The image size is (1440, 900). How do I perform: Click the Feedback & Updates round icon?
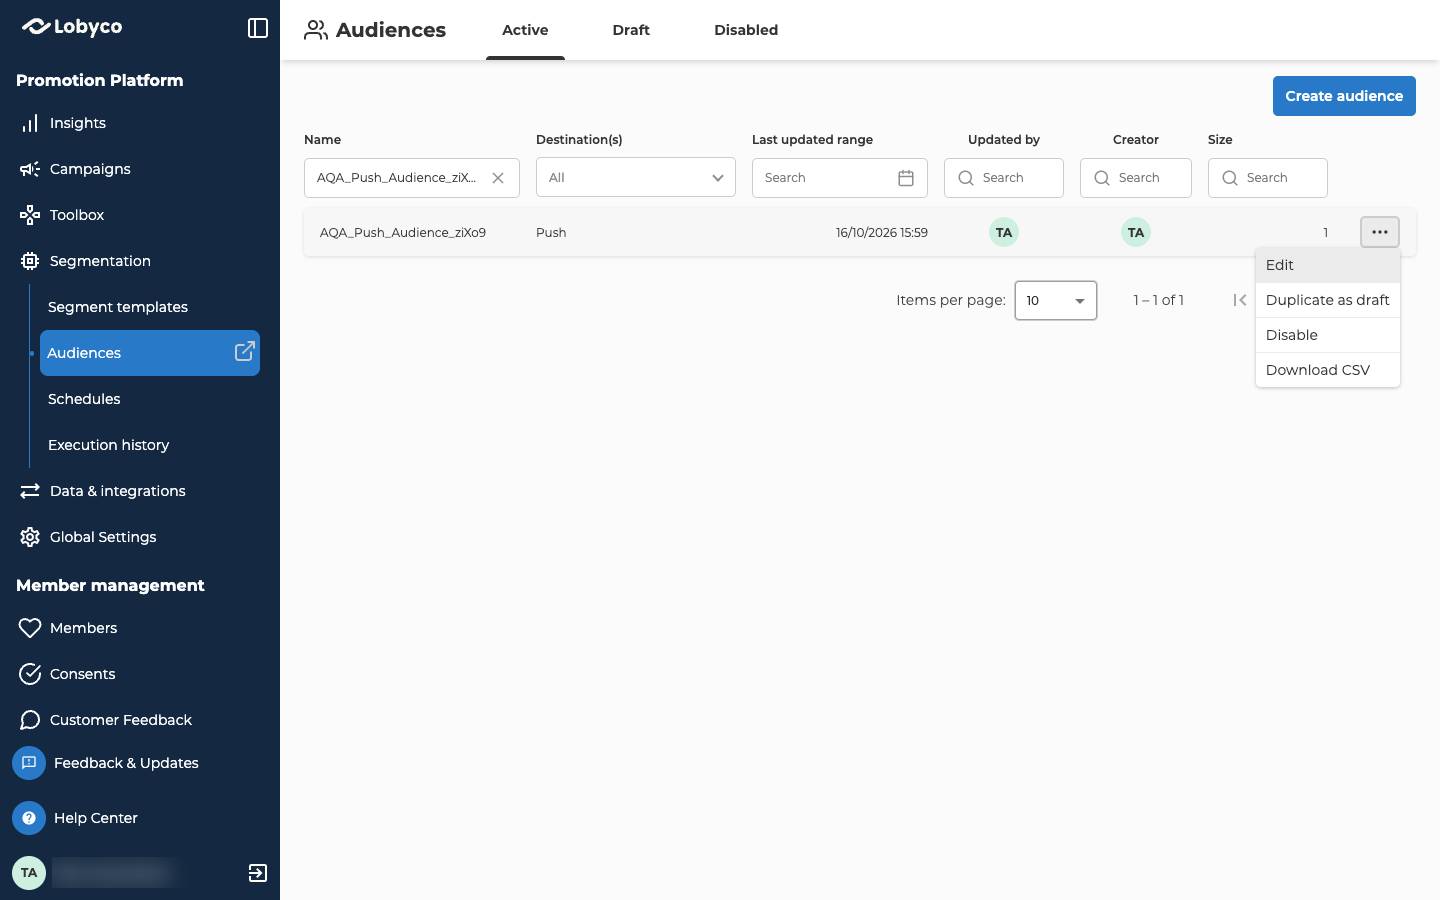(x=29, y=763)
